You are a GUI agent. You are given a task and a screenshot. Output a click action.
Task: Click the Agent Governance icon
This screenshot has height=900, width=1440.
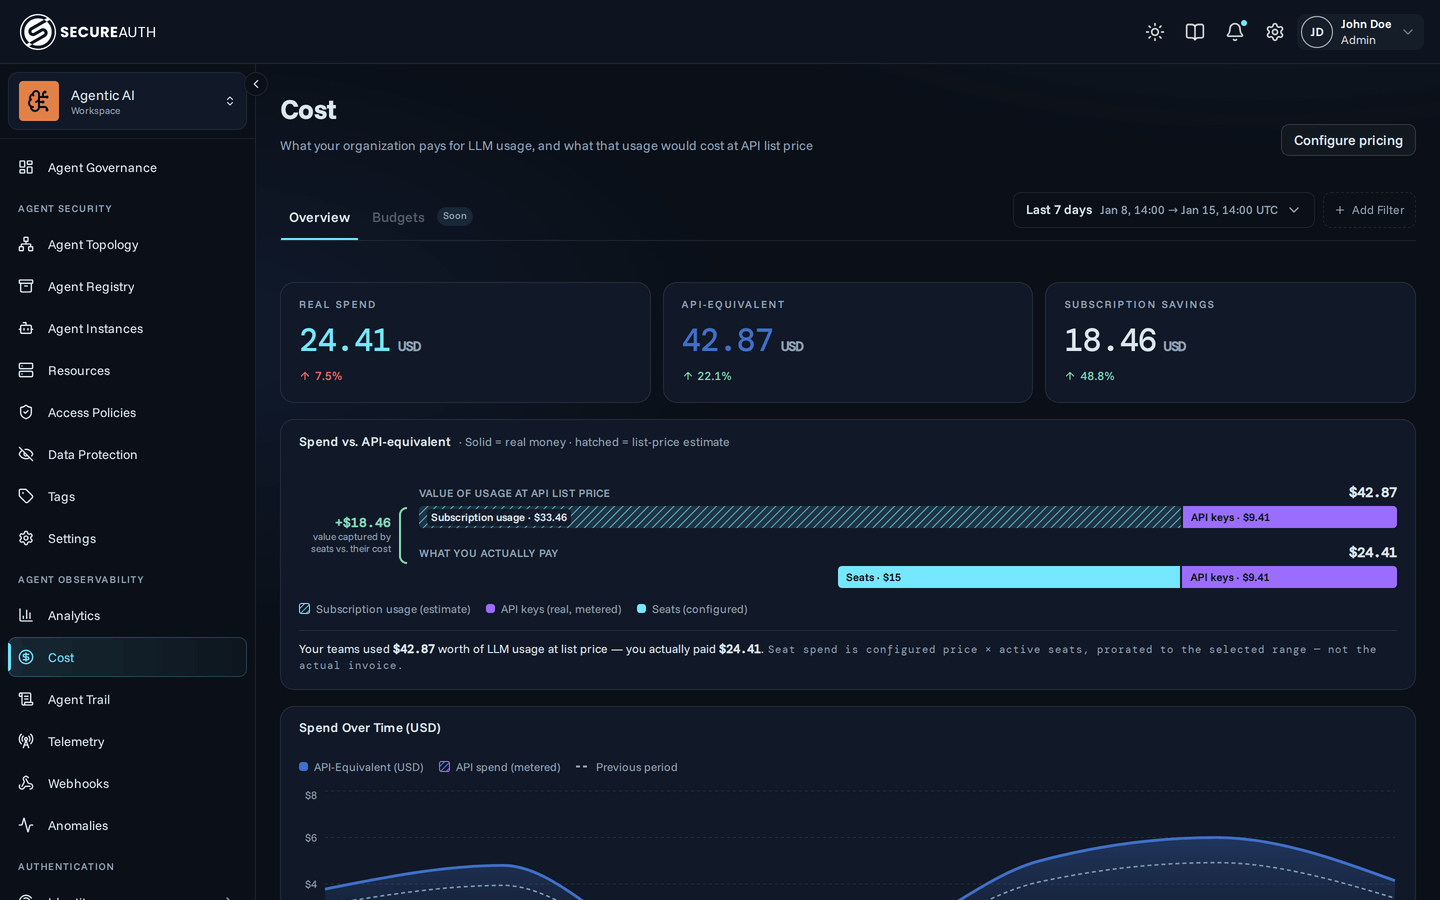[26, 167]
